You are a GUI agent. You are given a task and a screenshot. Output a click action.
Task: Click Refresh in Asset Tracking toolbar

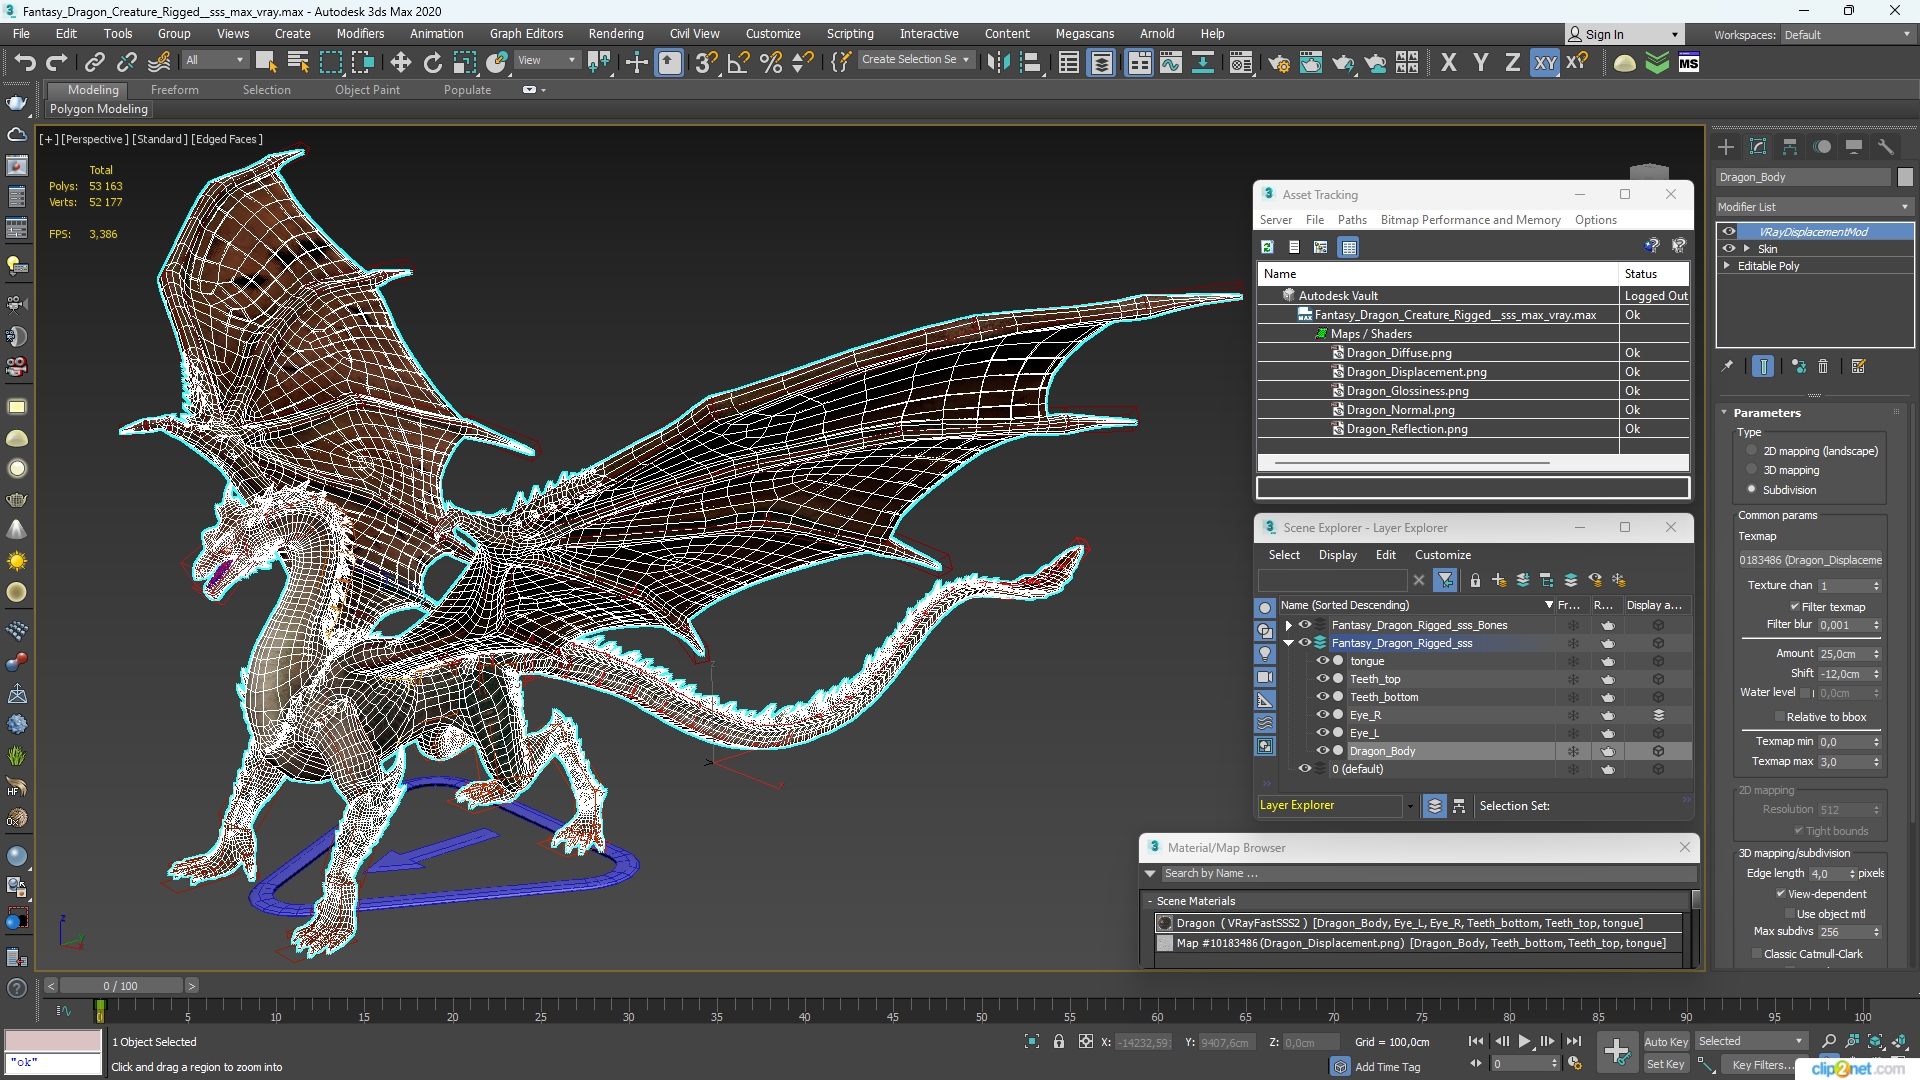pos(1267,247)
